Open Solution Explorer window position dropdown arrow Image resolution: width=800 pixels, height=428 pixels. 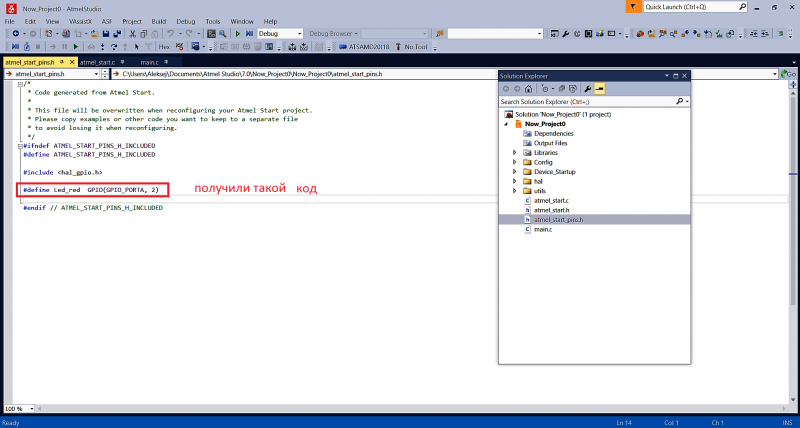(x=666, y=75)
